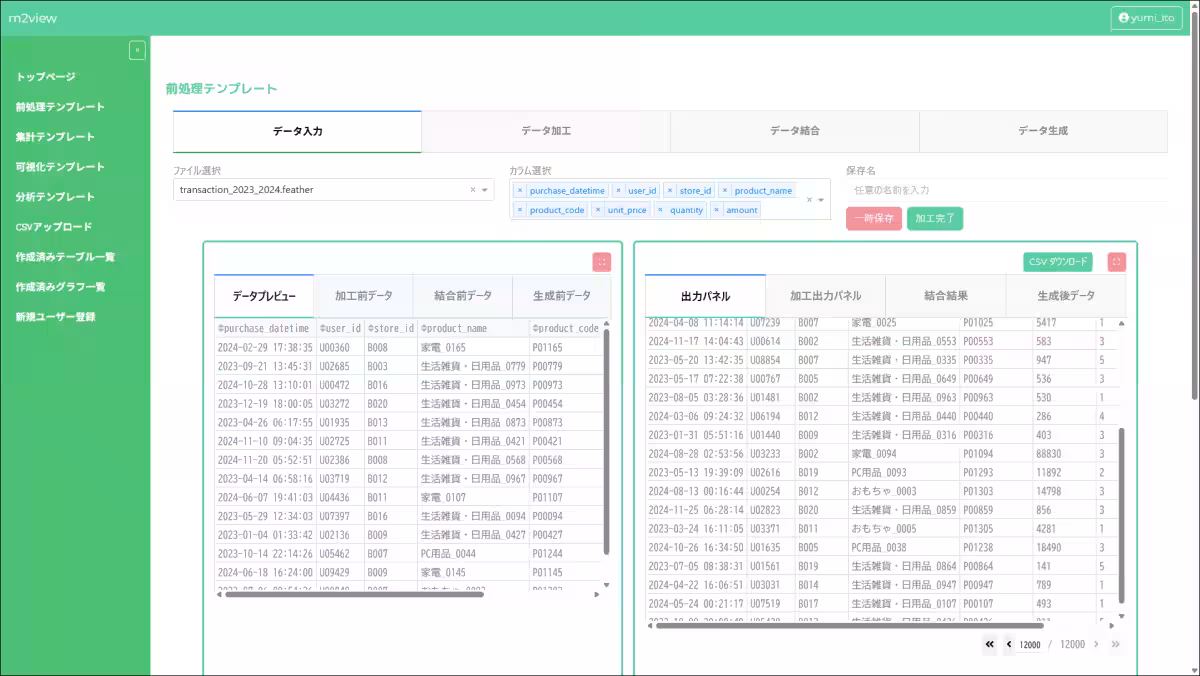Open the ファイル選択 dropdown arrow
The height and width of the screenshot is (676, 1200).
coord(485,190)
